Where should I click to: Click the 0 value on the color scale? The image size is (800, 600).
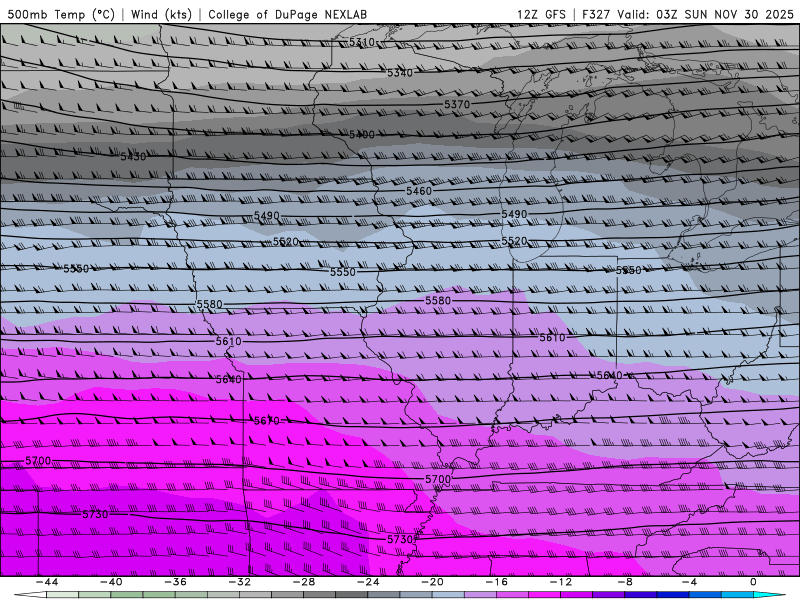tap(753, 582)
